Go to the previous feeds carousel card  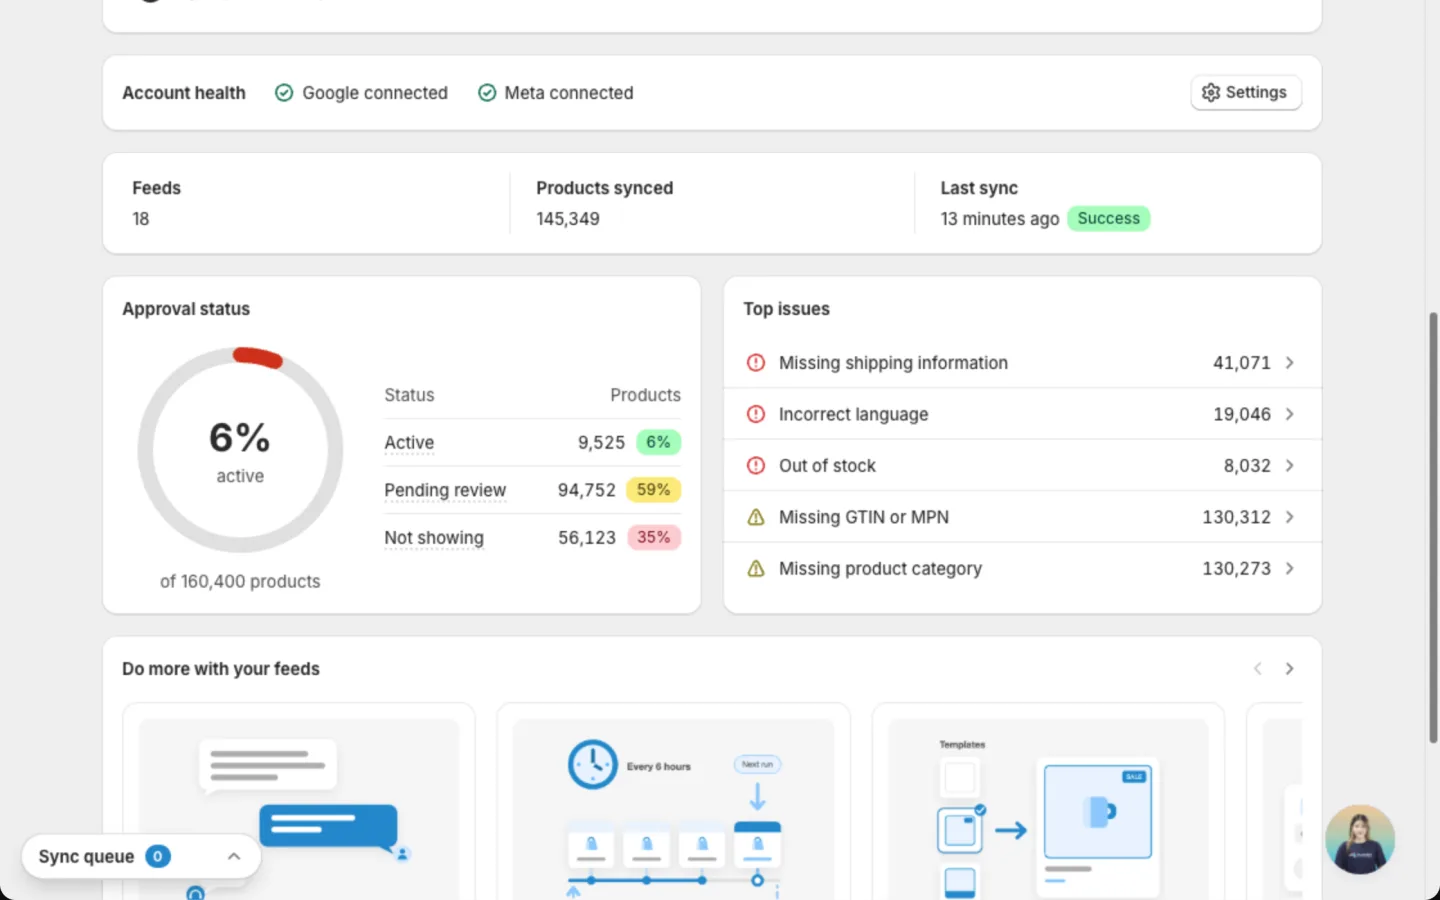pos(1258,669)
